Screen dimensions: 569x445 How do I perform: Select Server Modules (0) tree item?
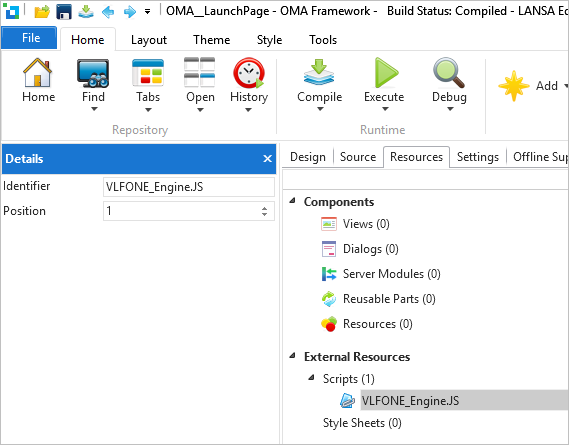point(392,274)
